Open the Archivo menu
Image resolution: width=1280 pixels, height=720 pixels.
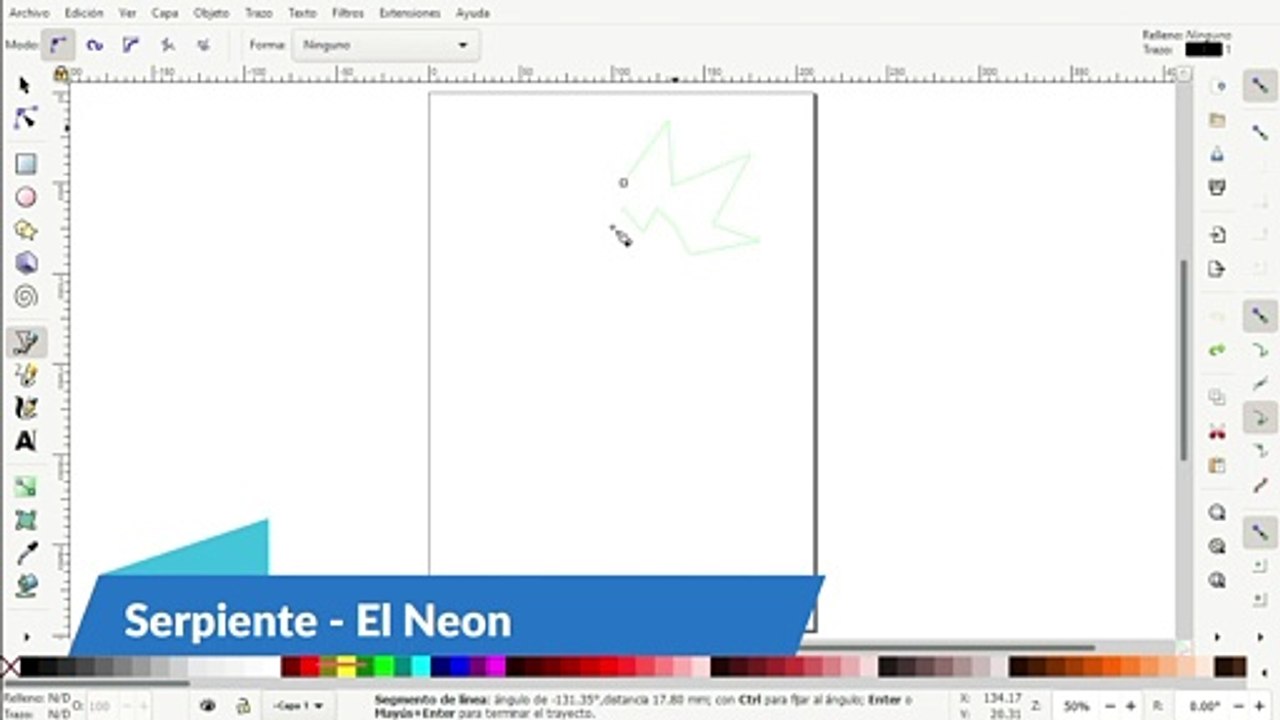click(29, 13)
